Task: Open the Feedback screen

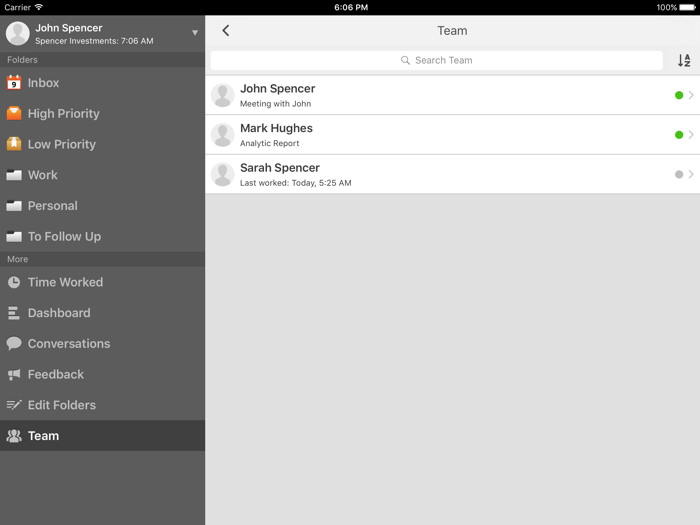Action: pos(102,375)
